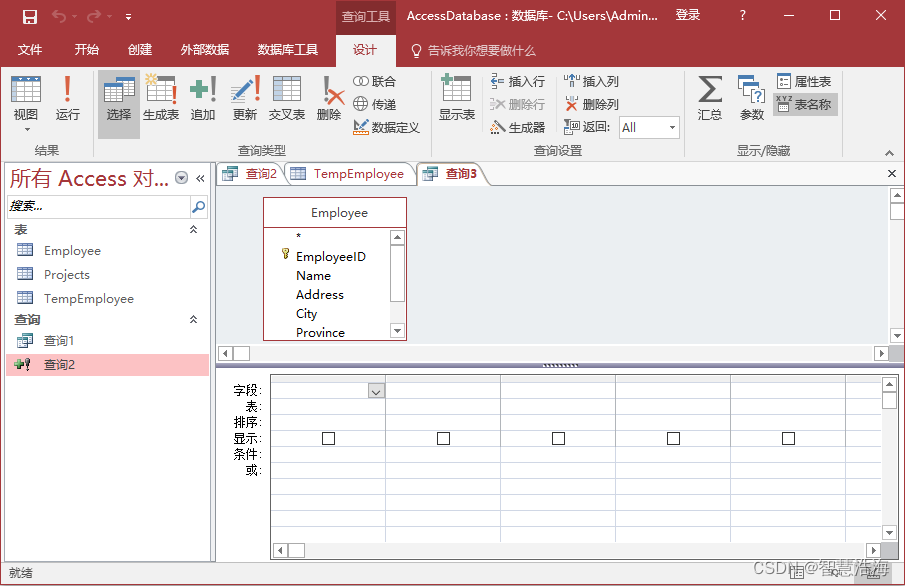Open the File (文件) tab
Image resolution: width=905 pixels, height=586 pixels.
point(30,50)
